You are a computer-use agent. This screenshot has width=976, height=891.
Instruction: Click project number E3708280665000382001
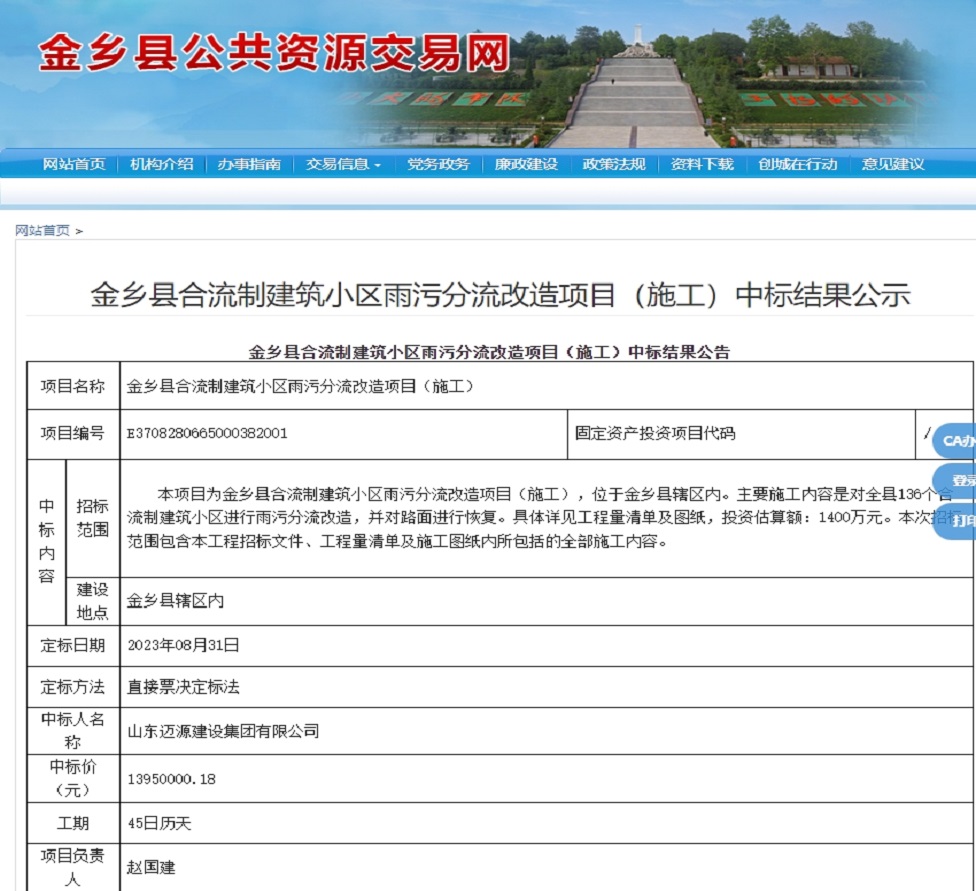pos(207,433)
